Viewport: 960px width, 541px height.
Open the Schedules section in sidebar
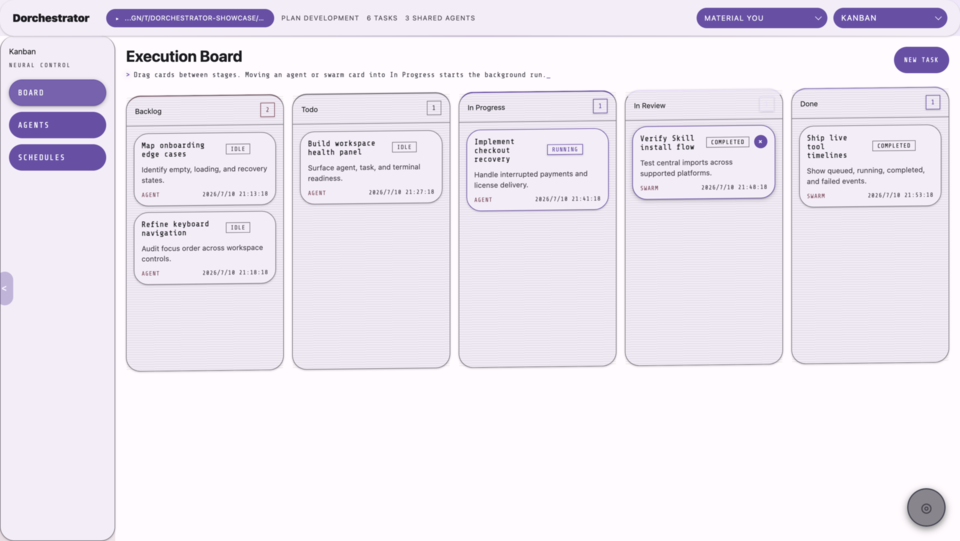[57, 157]
